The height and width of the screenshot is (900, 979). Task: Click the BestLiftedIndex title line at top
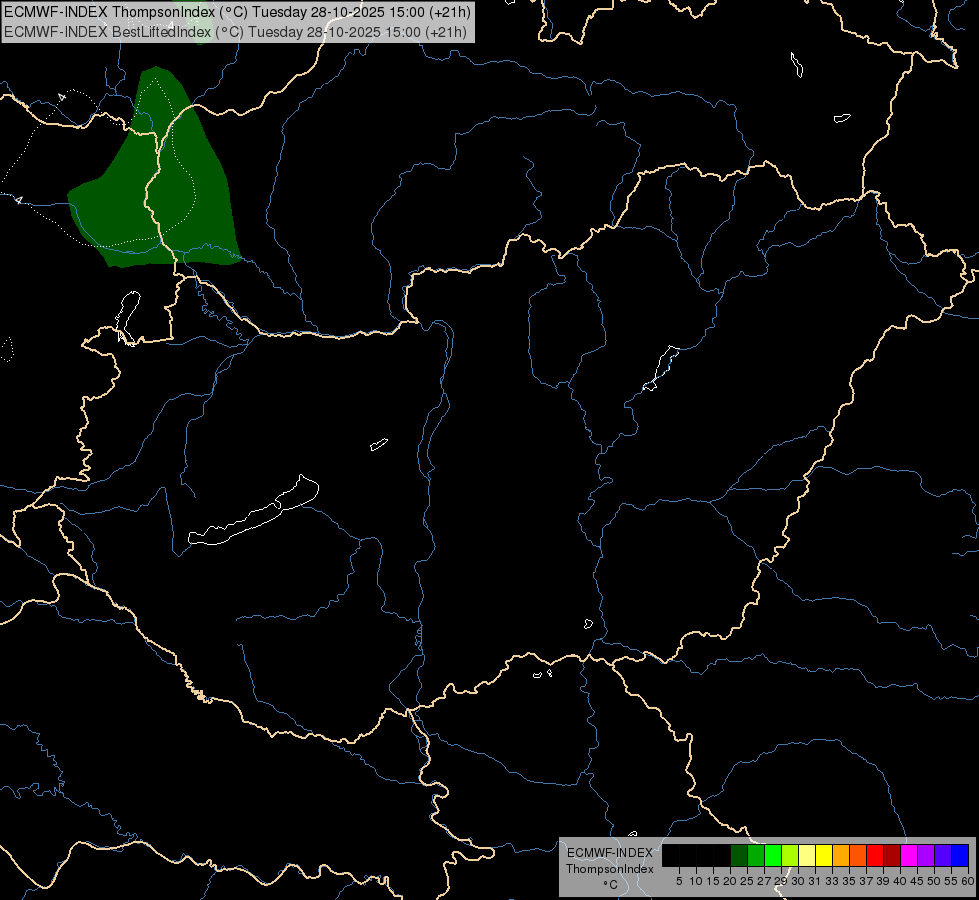pyautogui.click(x=235, y=31)
